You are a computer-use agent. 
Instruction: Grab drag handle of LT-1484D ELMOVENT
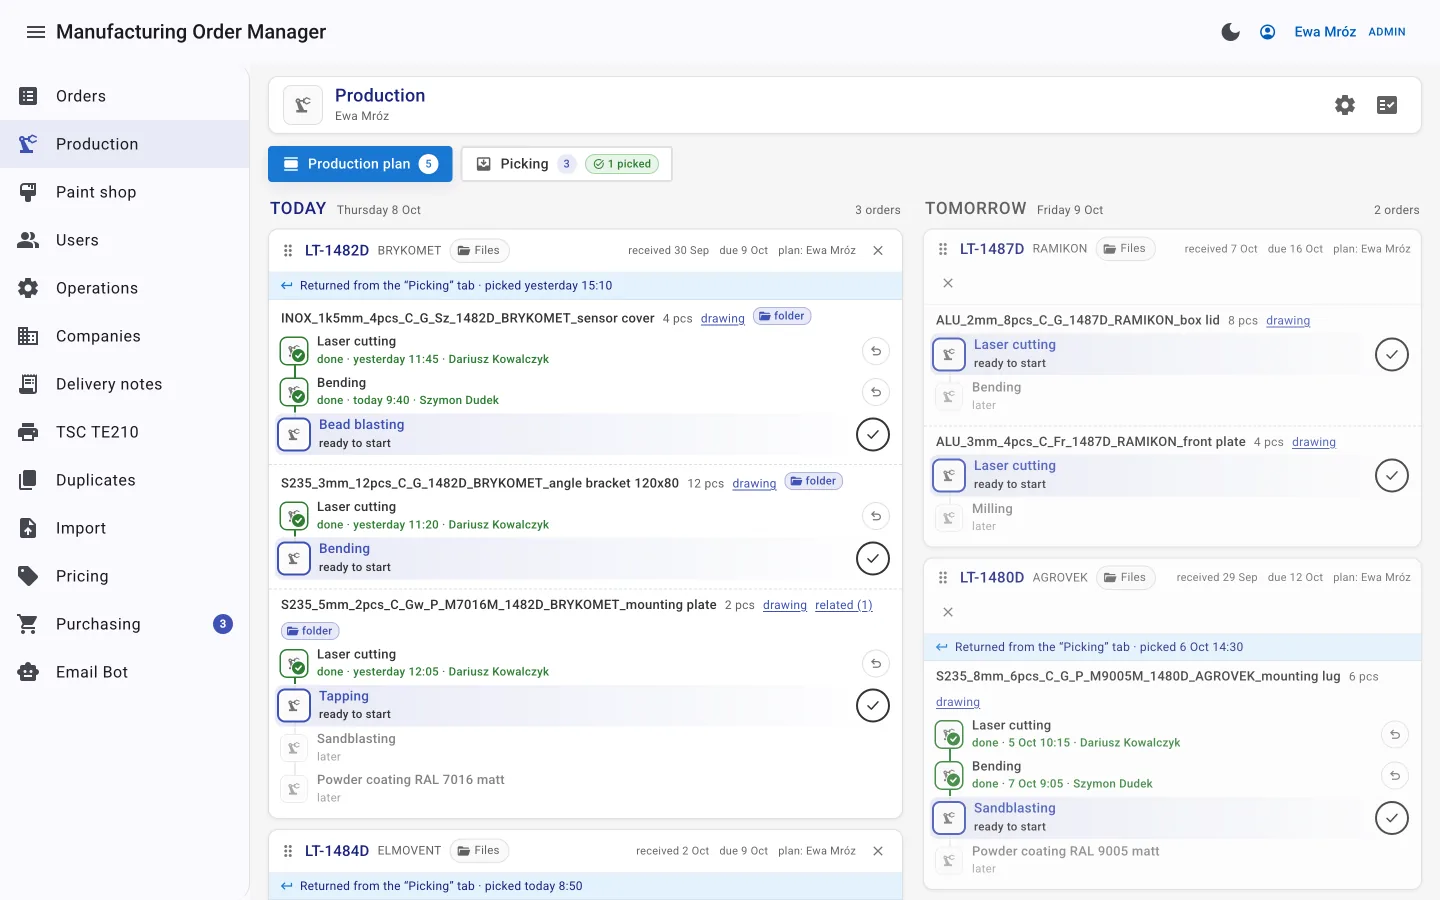click(288, 851)
